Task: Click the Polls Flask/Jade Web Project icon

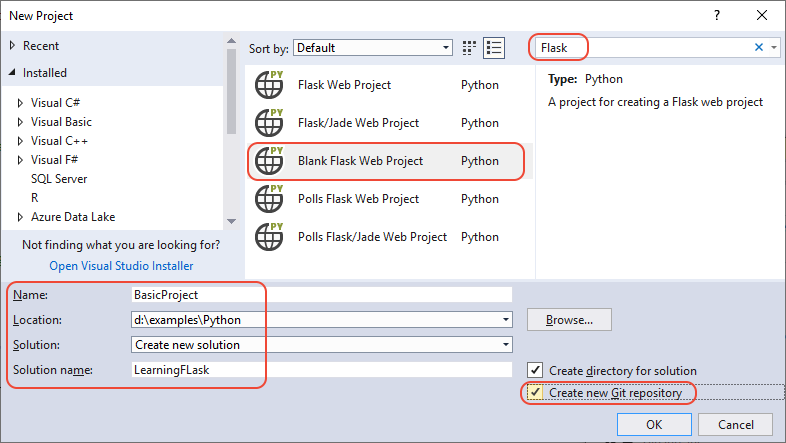Action: coord(270,237)
